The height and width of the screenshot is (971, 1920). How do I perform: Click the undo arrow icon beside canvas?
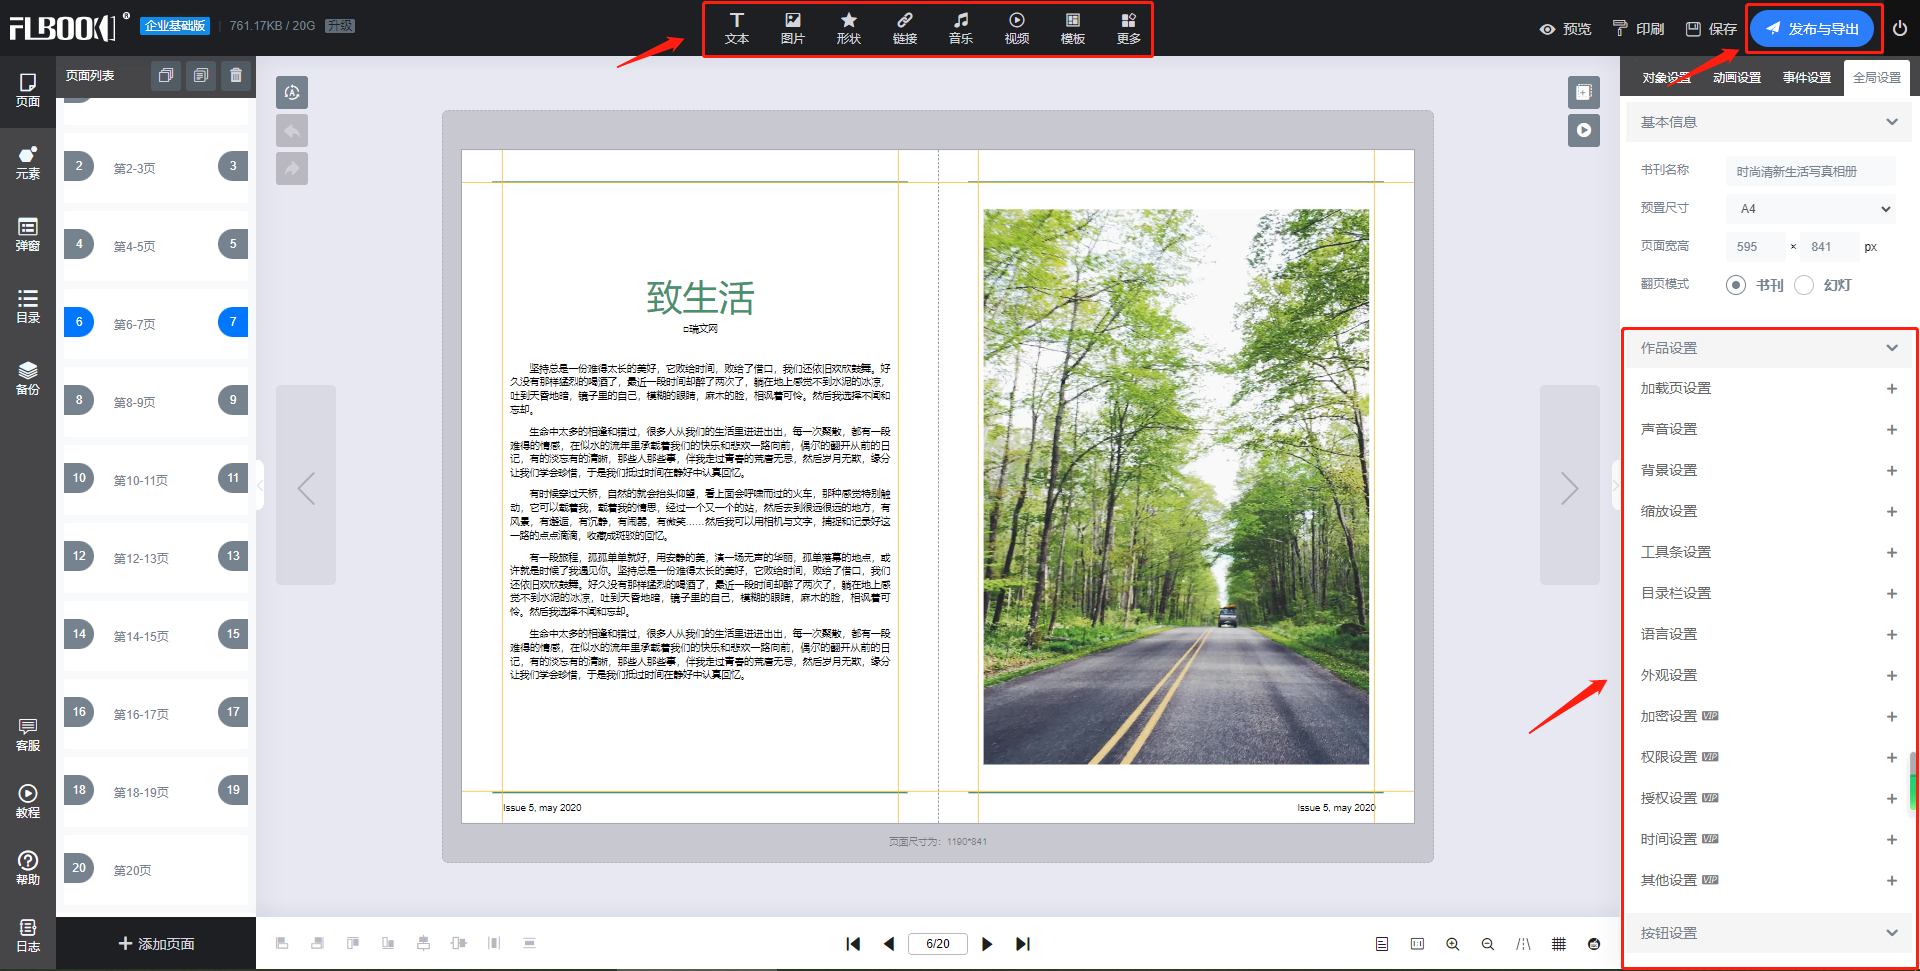tap(292, 131)
